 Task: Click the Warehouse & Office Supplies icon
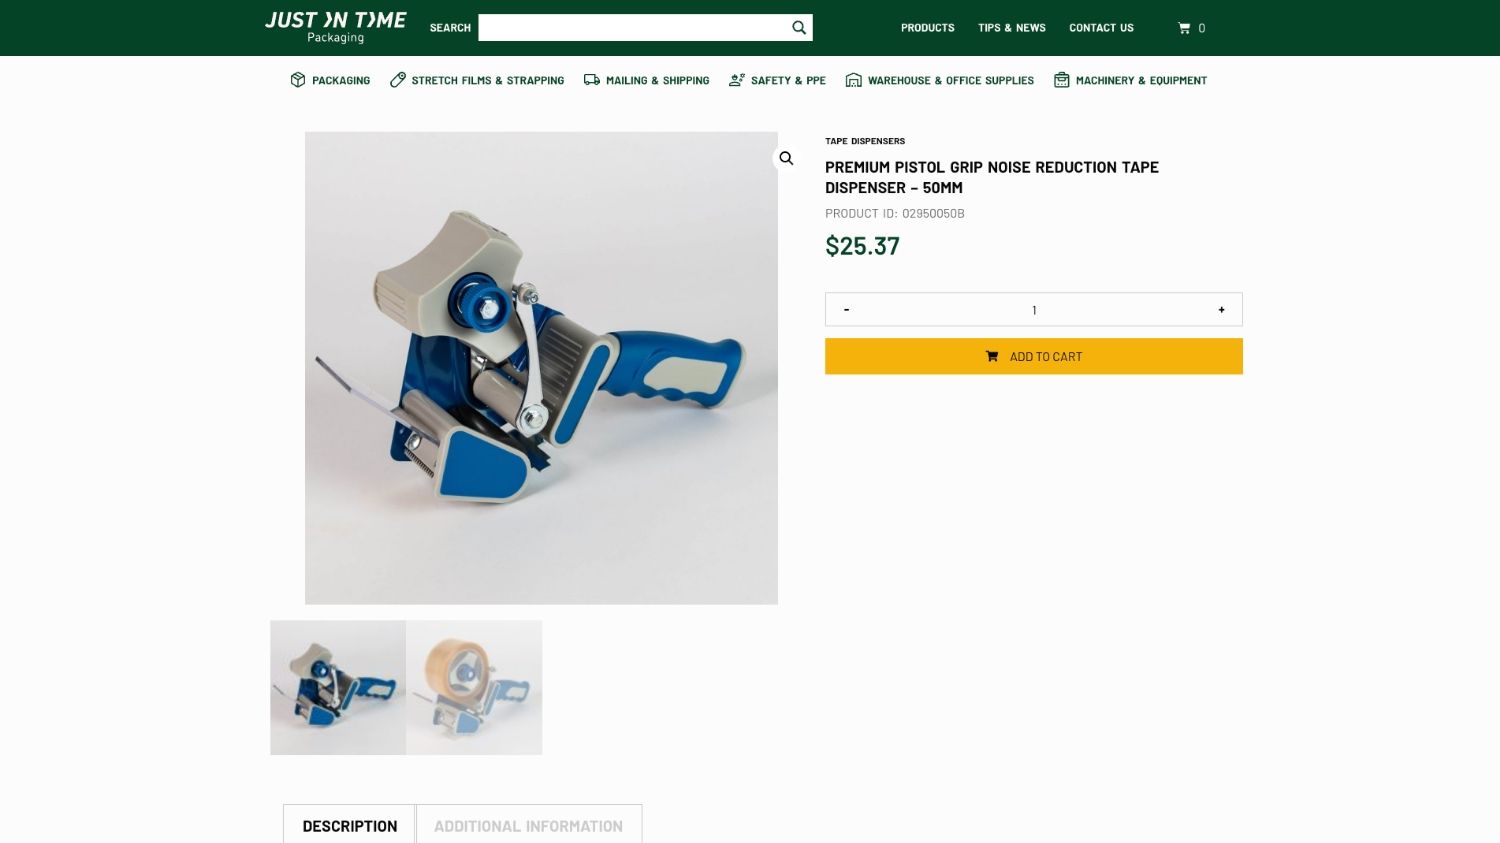853,80
